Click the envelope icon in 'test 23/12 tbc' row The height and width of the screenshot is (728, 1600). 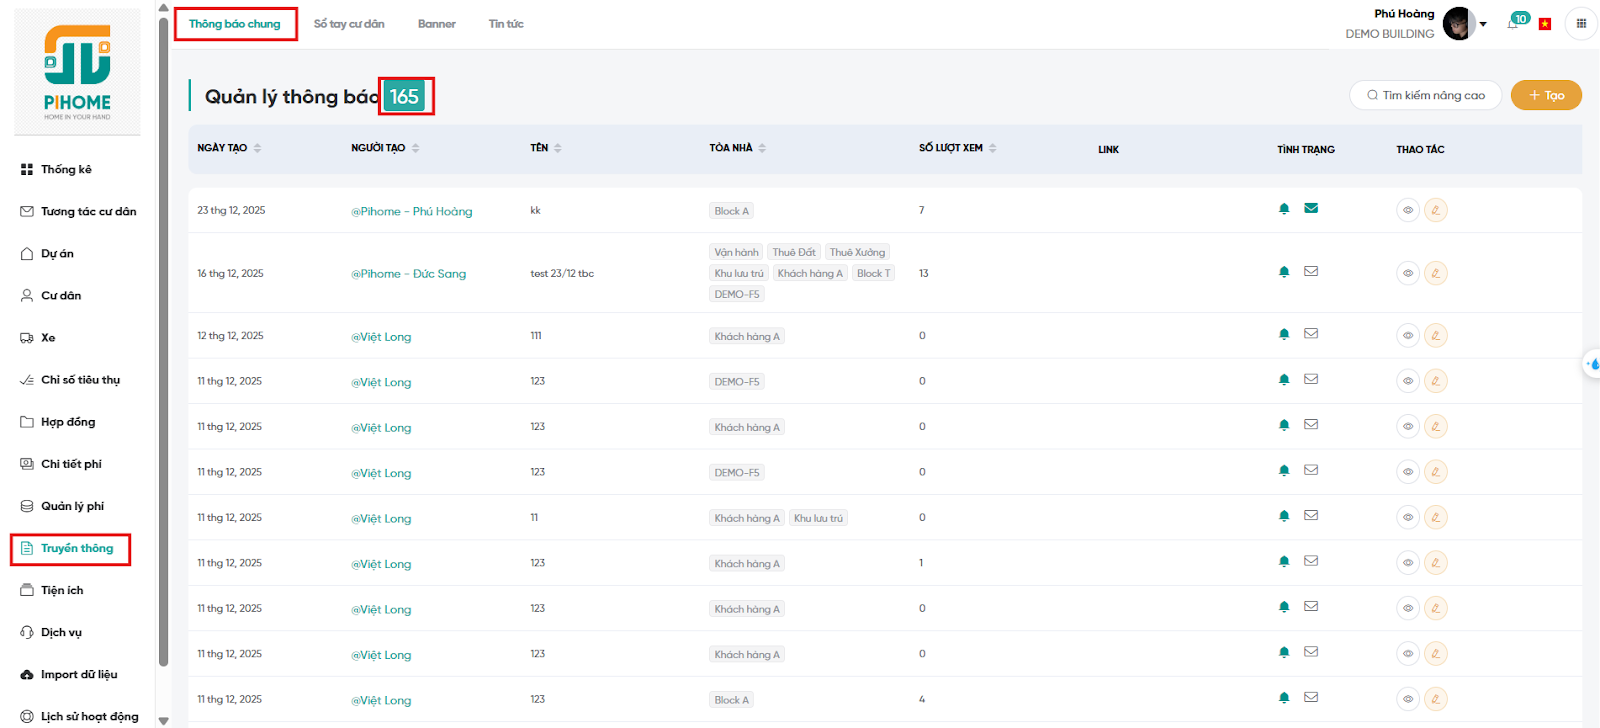coord(1311,271)
